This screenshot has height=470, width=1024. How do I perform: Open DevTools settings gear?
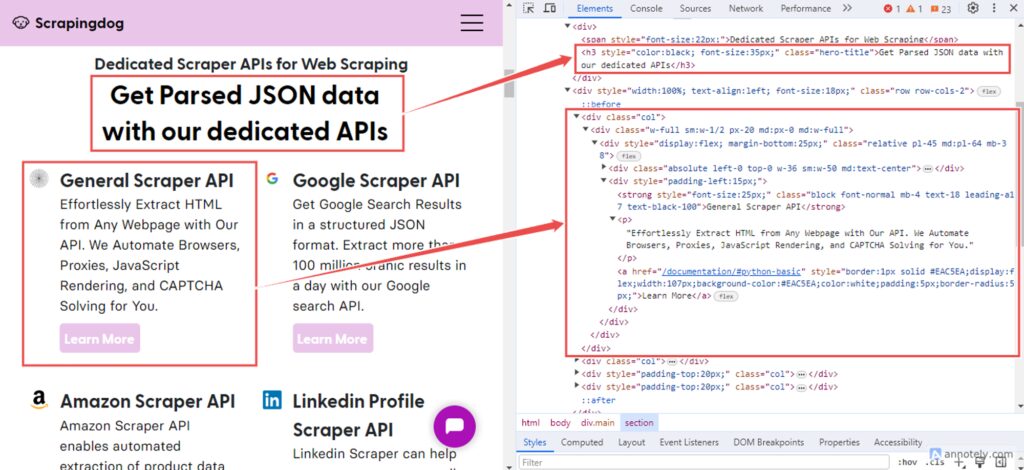tap(973, 9)
